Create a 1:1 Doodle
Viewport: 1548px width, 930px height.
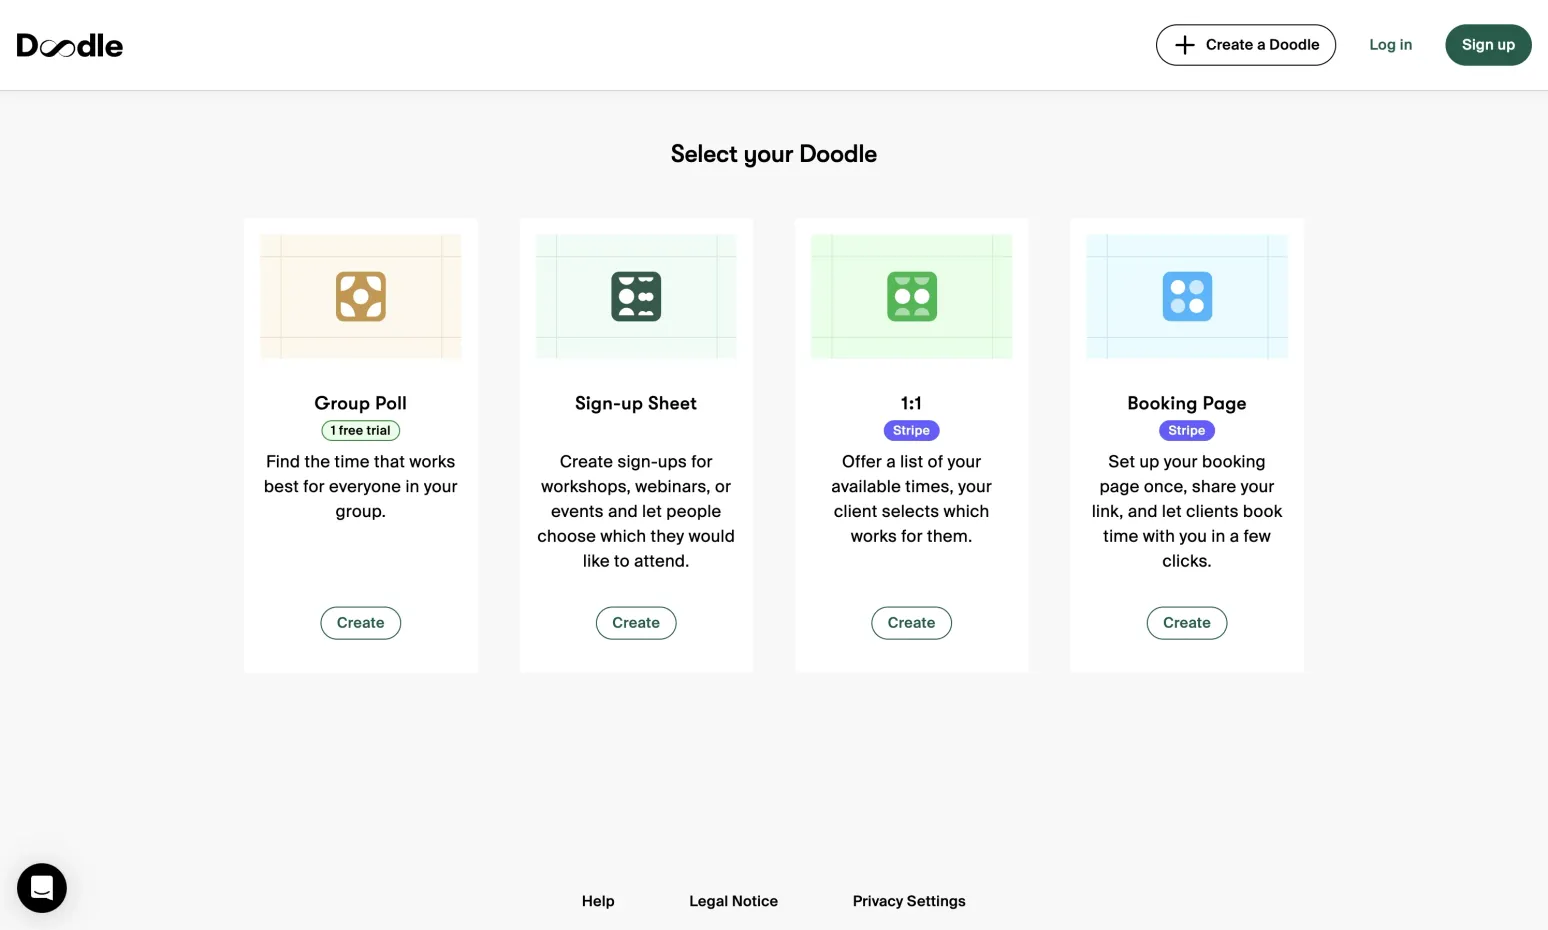click(912, 623)
